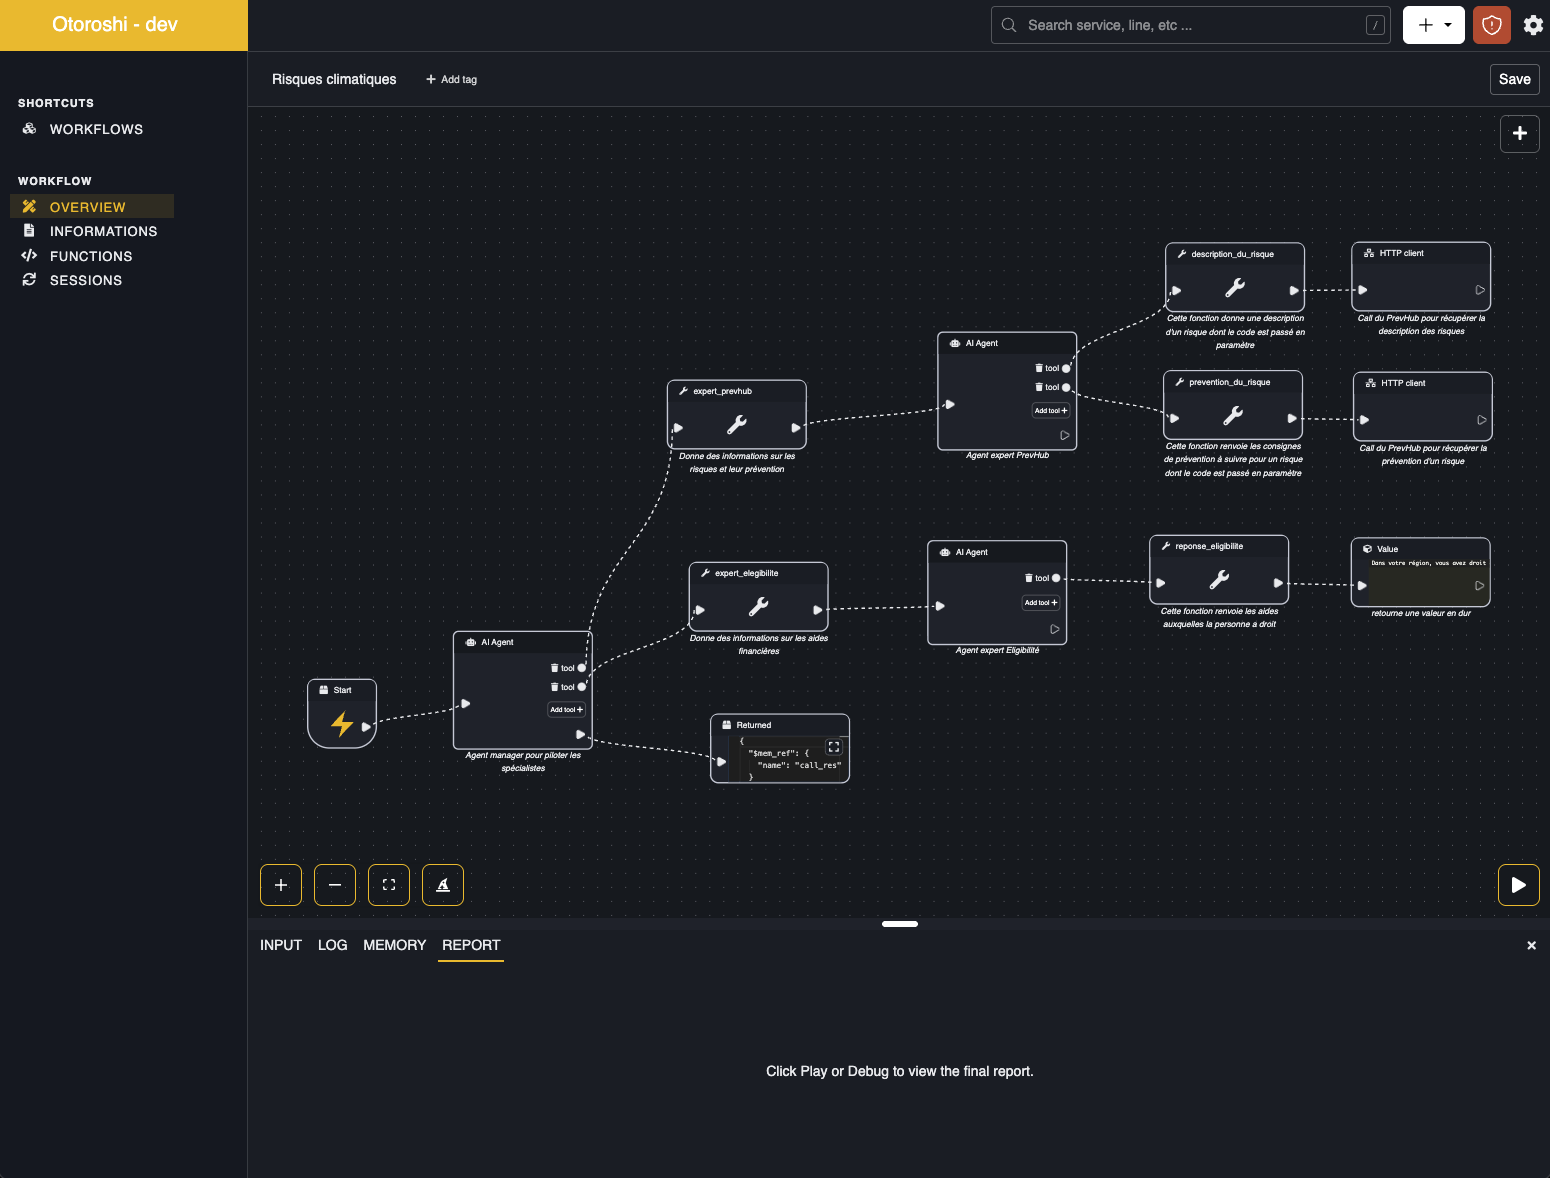
Task: Run the workflow with the Play button
Action: point(1519,885)
